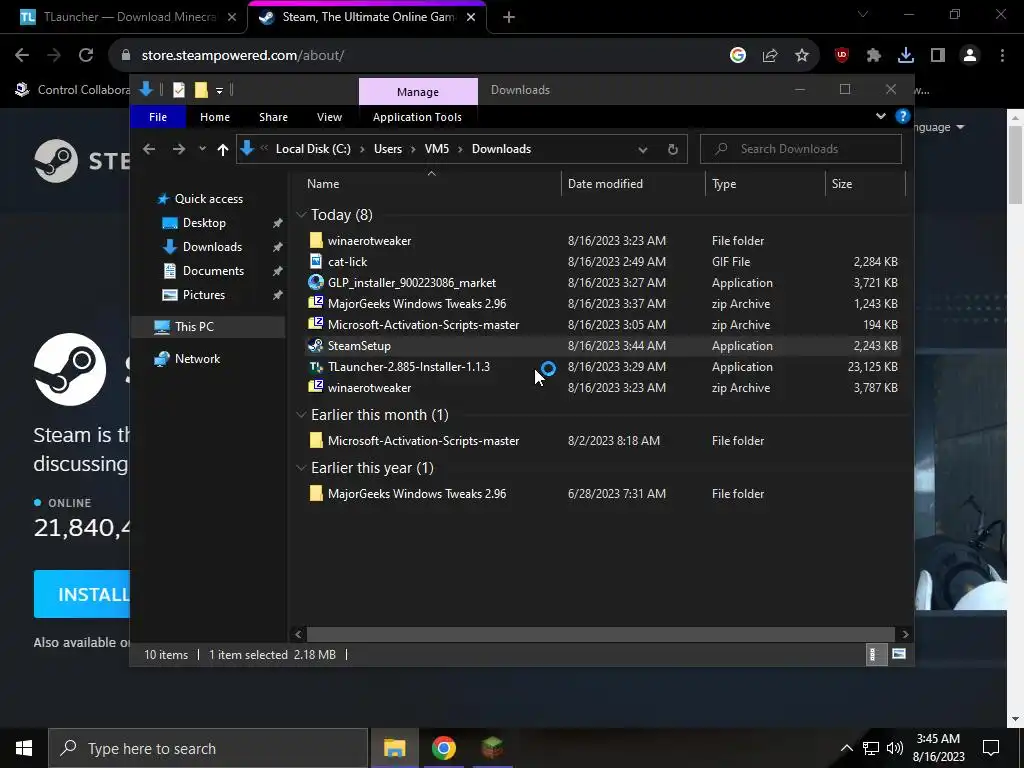Open Customize Quick Access Toolbar dropdown
This screenshot has width=1024, height=768.
click(x=219, y=91)
